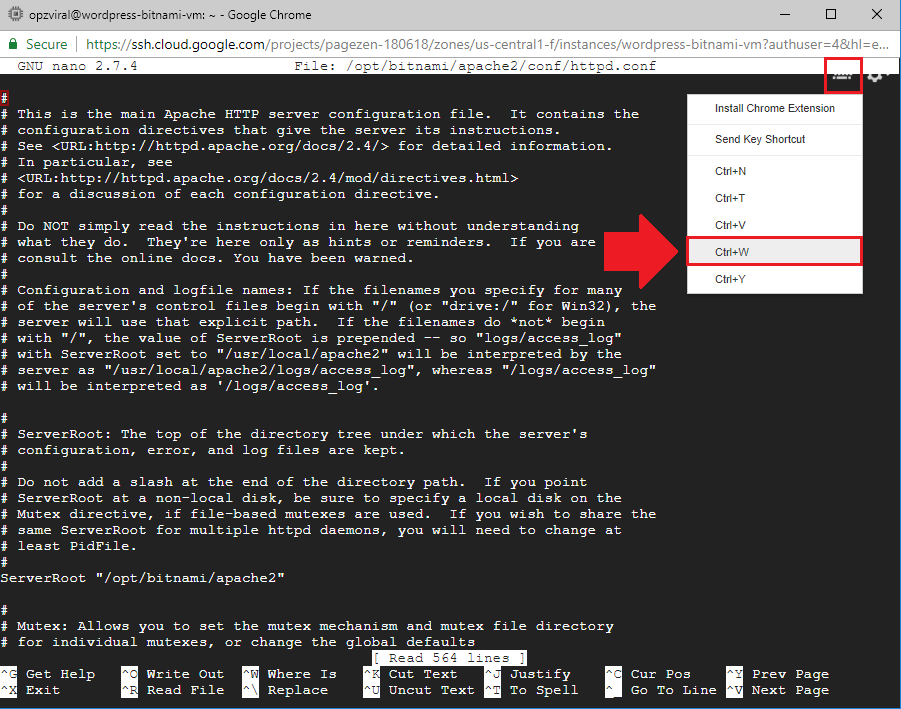The image size is (901, 709).
Task: Click the ^J Justify shortcut
Action: [x=527, y=674]
